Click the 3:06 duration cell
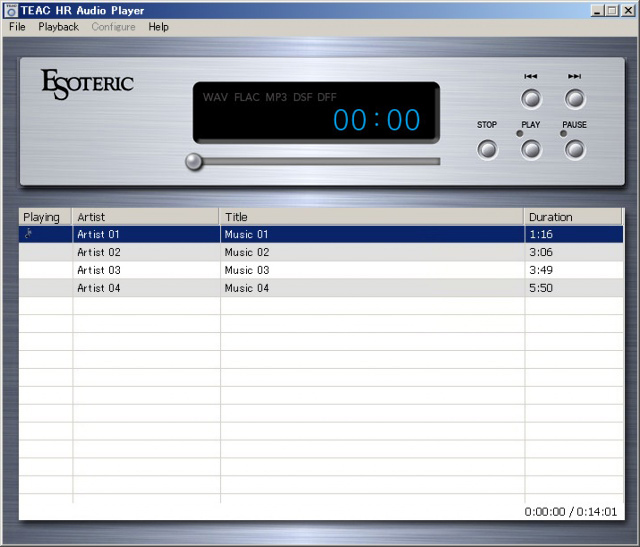 [574, 252]
